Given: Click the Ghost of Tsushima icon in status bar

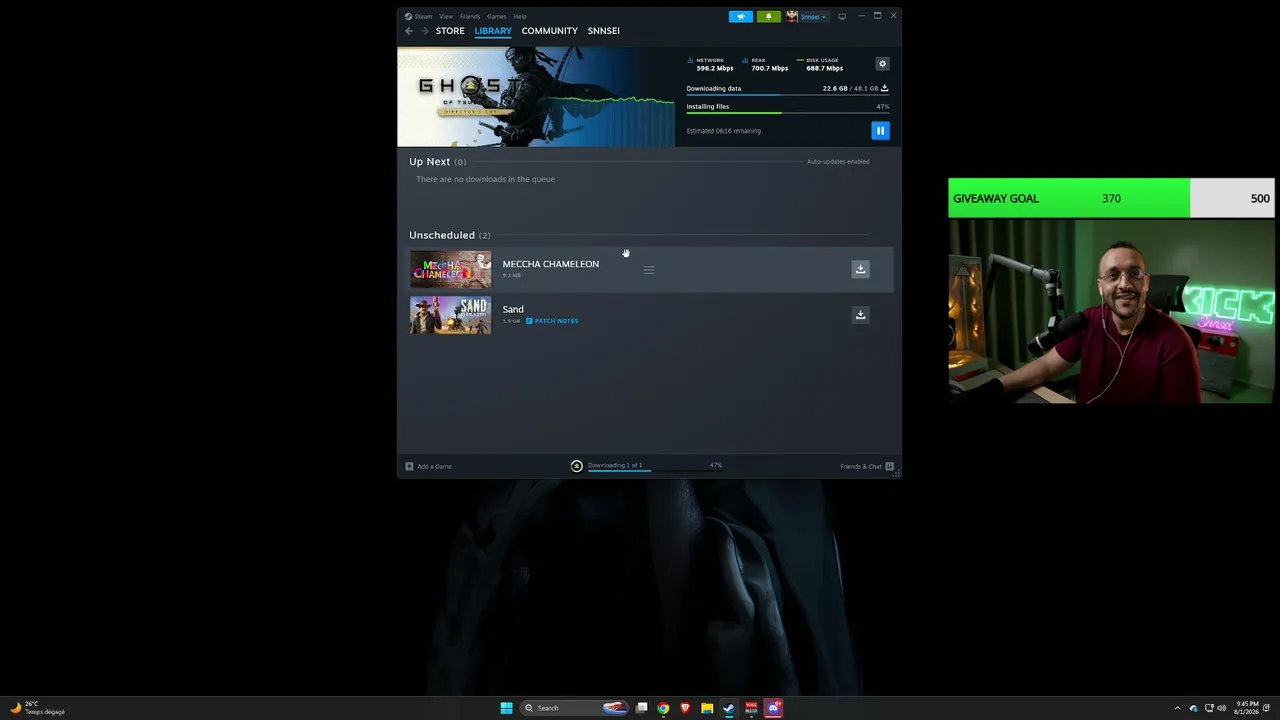Looking at the screenshot, I should 577,466.
